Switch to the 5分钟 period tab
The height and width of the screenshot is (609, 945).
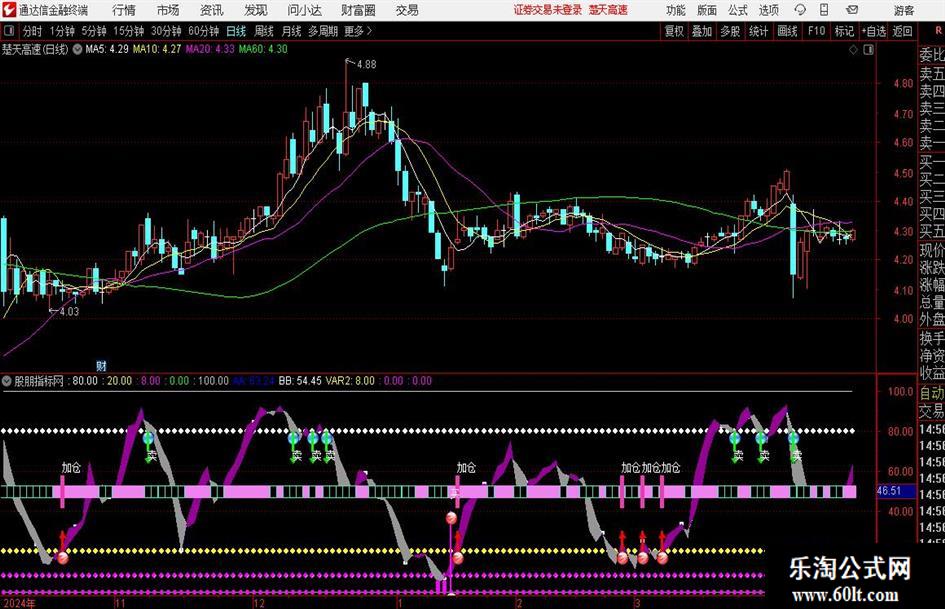pyautogui.click(x=93, y=31)
